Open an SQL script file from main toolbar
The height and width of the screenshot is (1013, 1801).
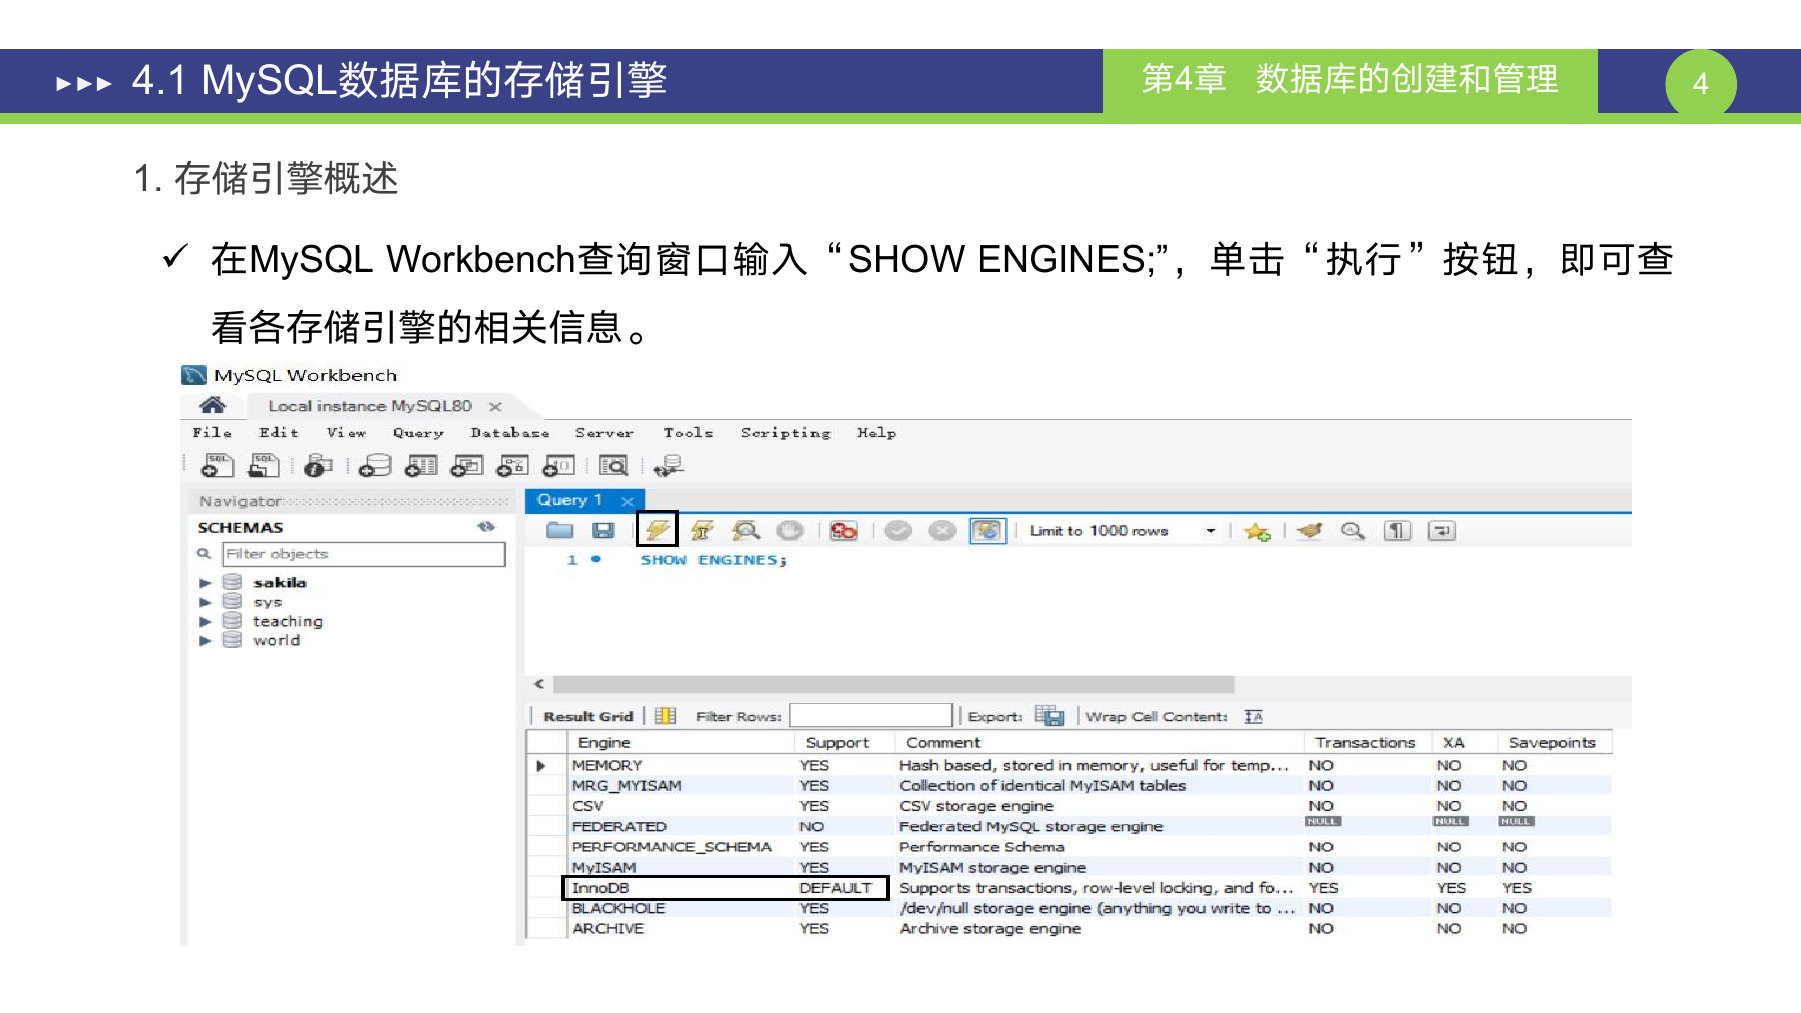pyautogui.click(x=264, y=465)
